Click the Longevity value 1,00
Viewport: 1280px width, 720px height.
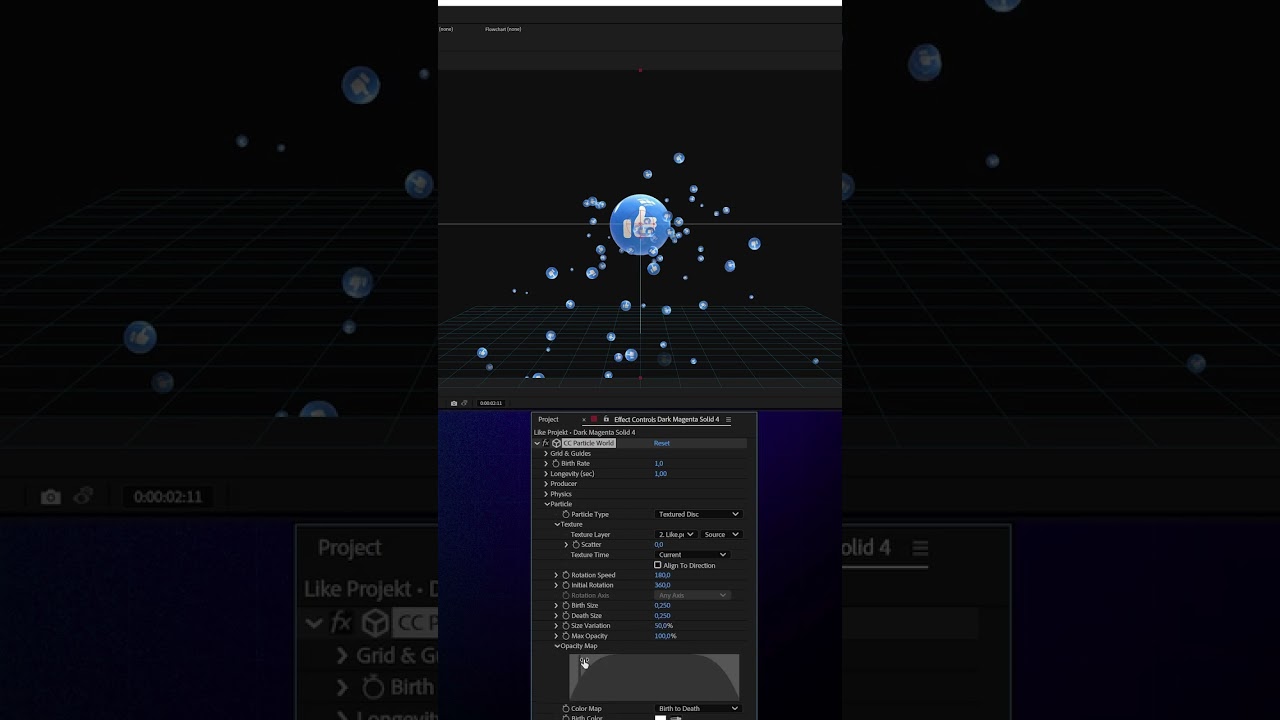[660, 474]
